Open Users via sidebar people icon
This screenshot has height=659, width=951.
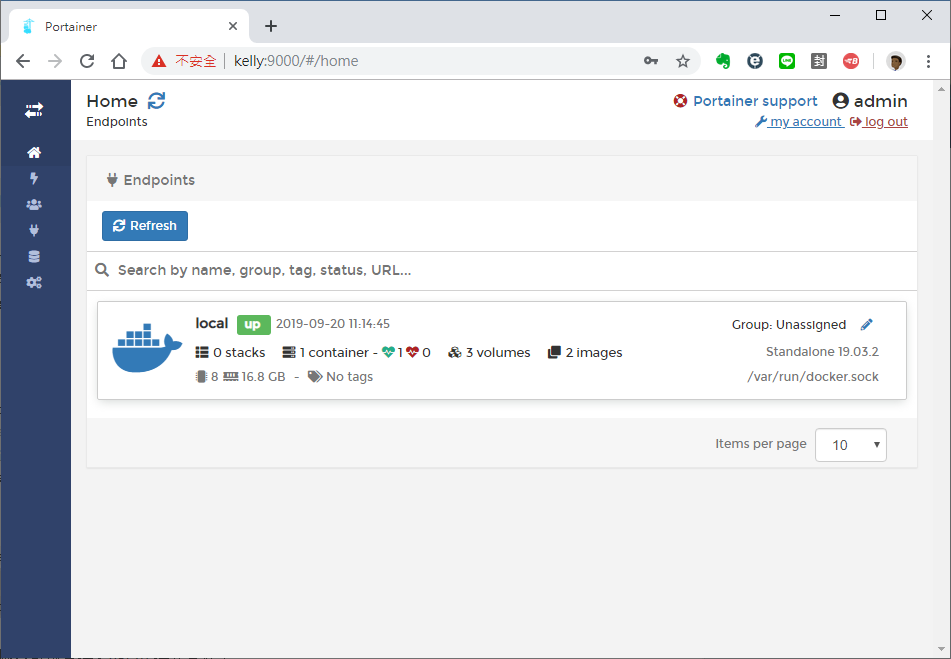tap(34, 204)
